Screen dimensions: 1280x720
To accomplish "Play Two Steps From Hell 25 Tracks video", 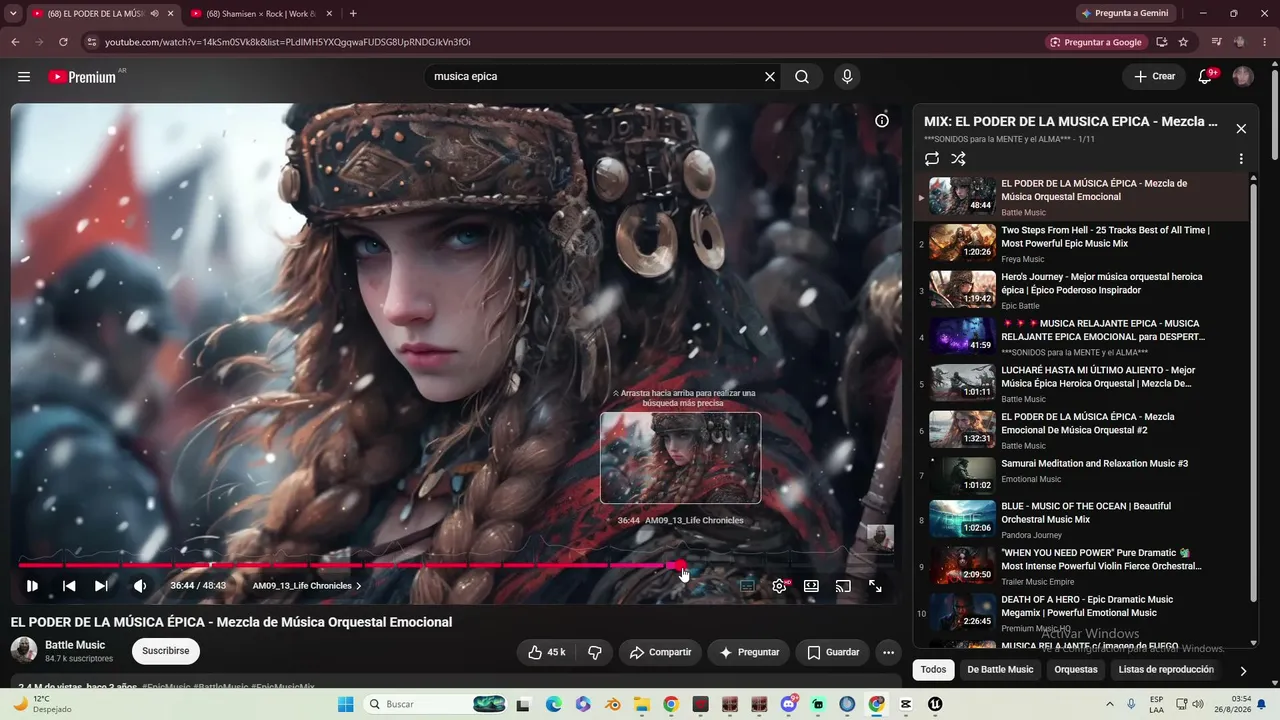I will click(1083, 243).
